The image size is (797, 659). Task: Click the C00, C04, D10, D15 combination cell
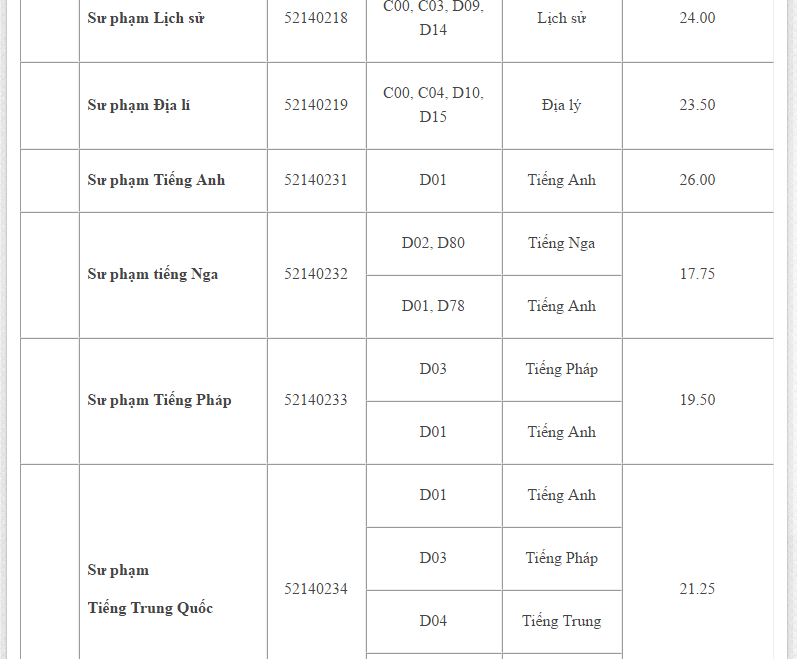(433, 105)
